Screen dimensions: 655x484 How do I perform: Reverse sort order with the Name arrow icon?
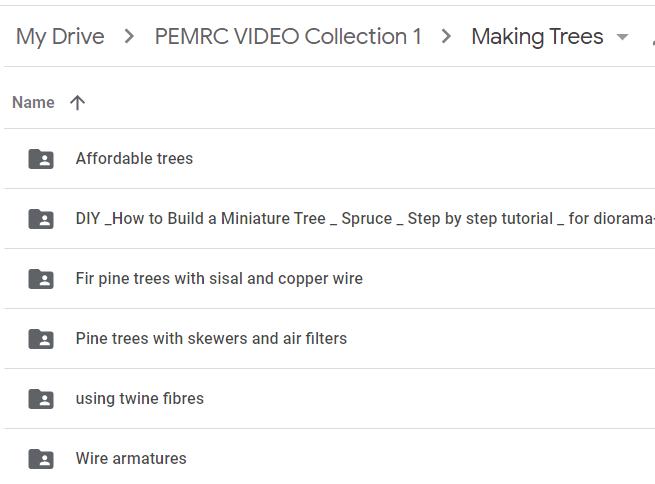point(77,103)
